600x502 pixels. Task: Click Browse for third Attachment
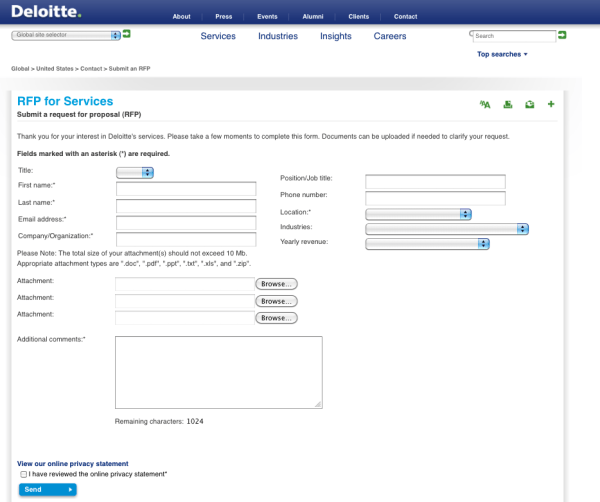click(x=276, y=318)
